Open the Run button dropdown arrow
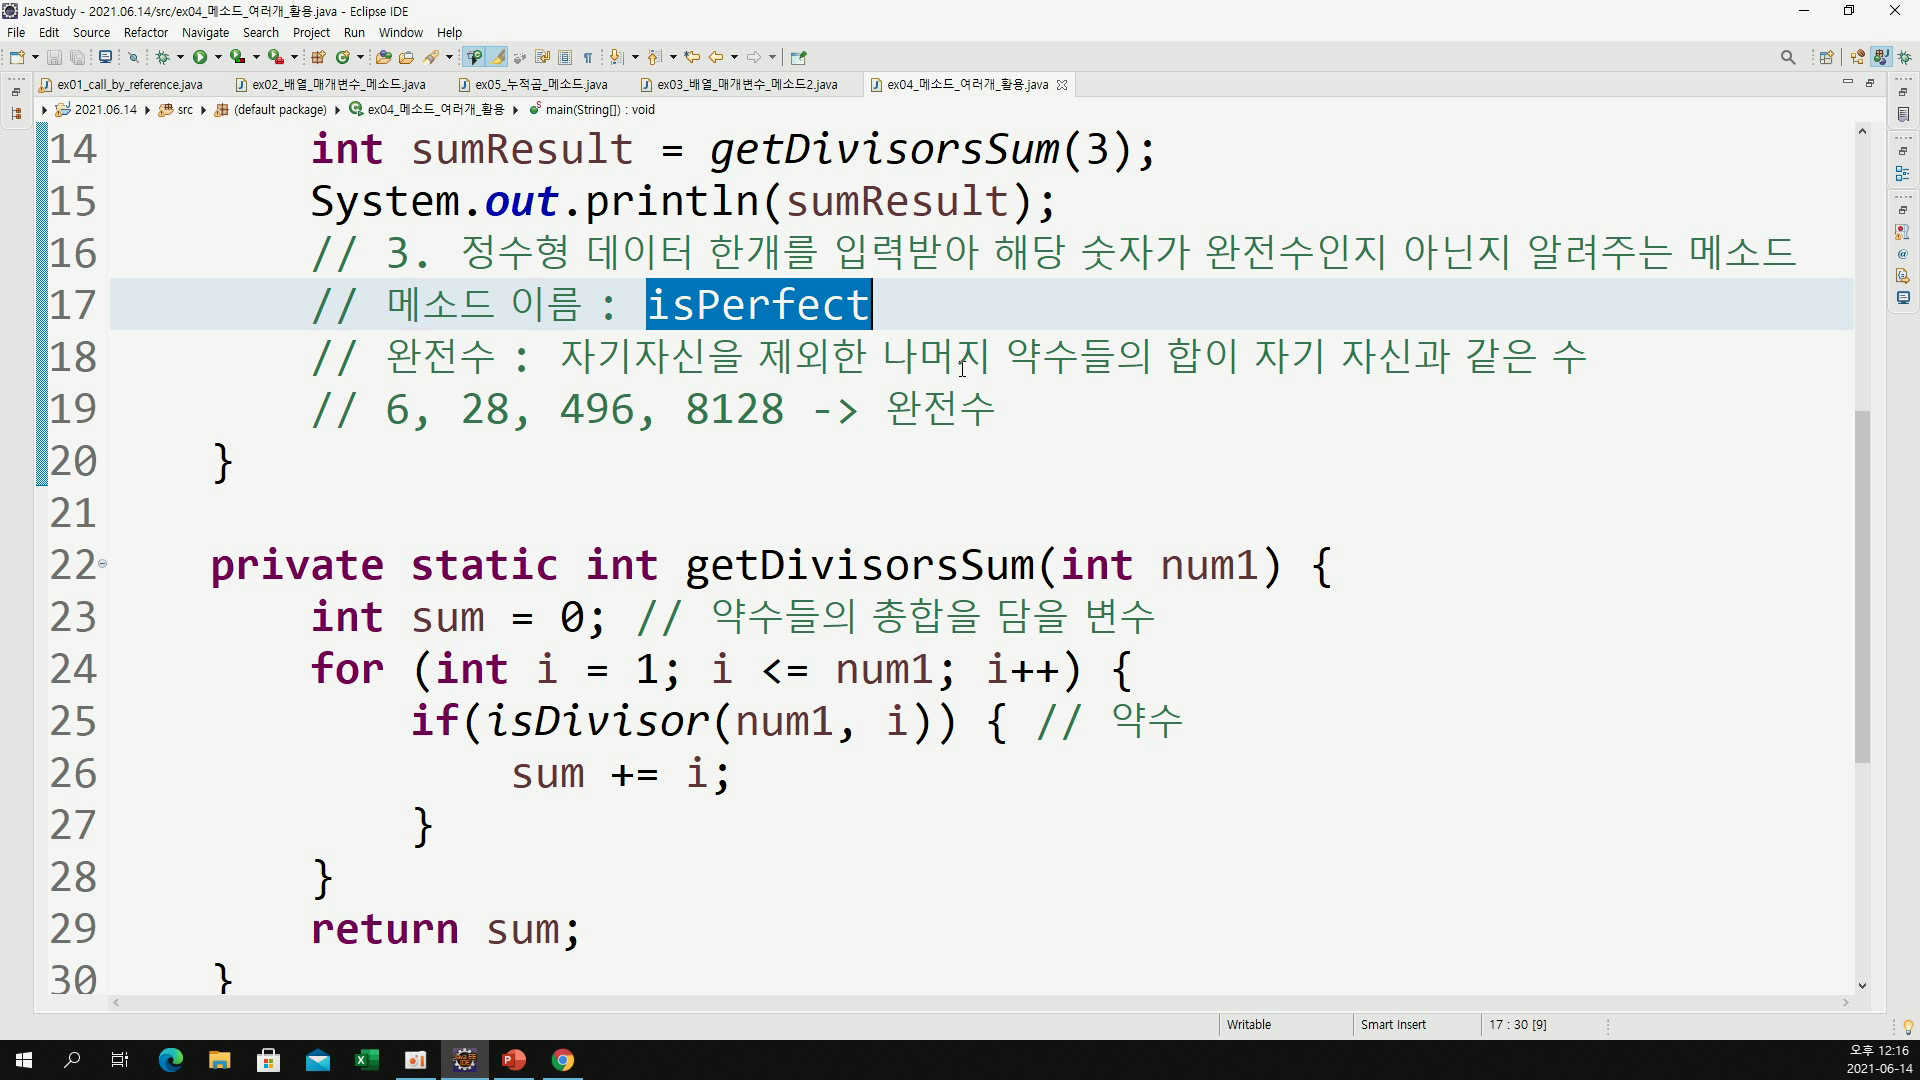Screen dimensions: 1920x1080 tap(218, 57)
